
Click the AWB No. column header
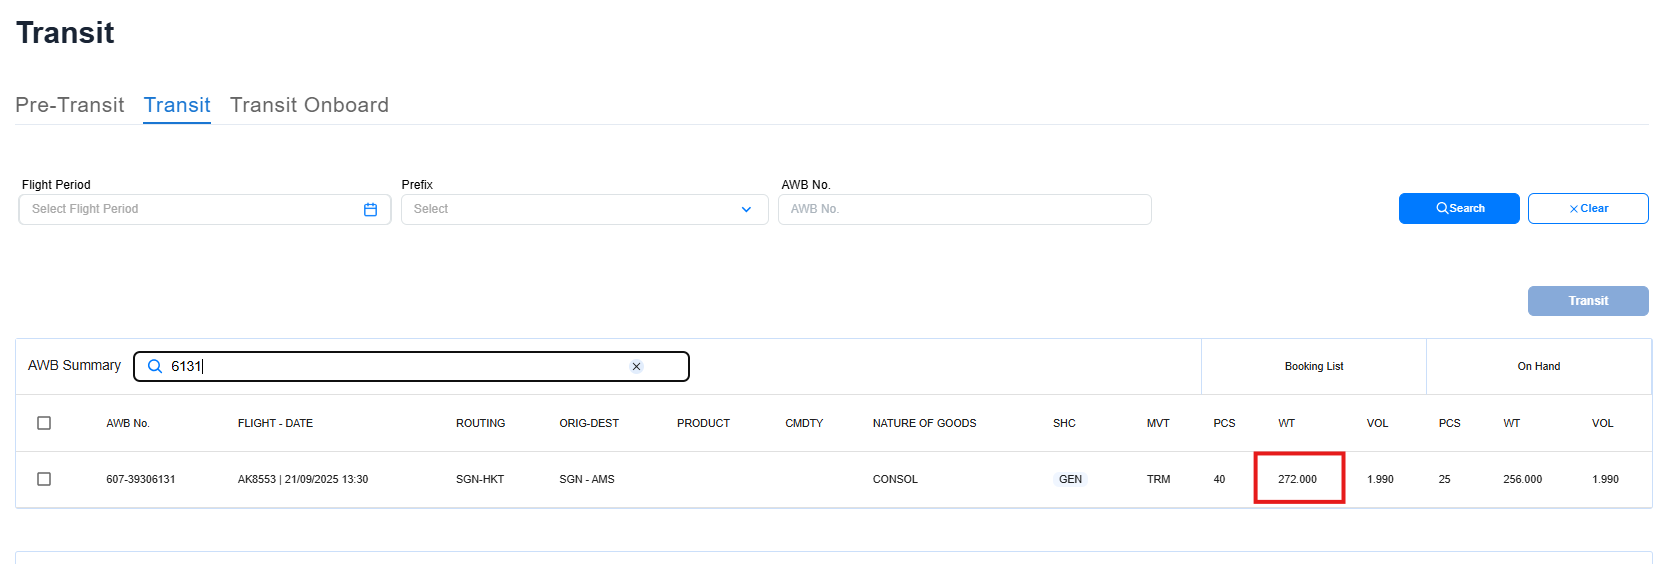click(x=128, y=423)
